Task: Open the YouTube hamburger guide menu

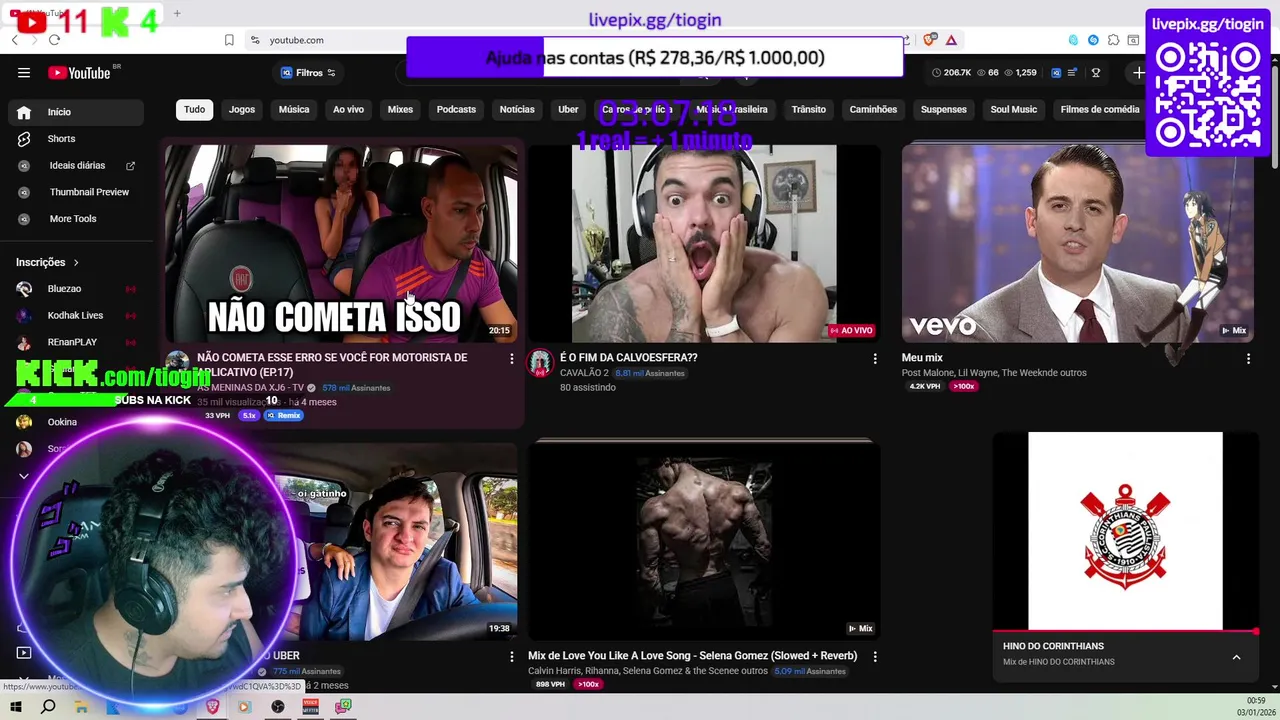Action: pos(24,72)
